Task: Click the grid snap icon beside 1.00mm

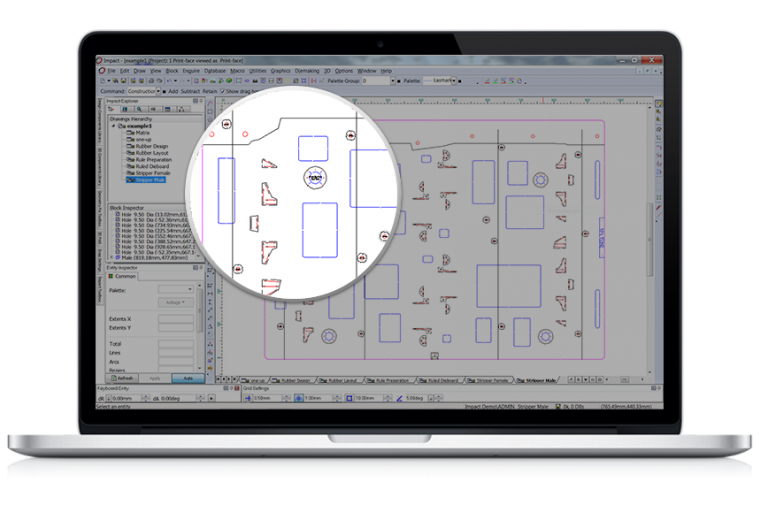Action: (x=299, y=398)
